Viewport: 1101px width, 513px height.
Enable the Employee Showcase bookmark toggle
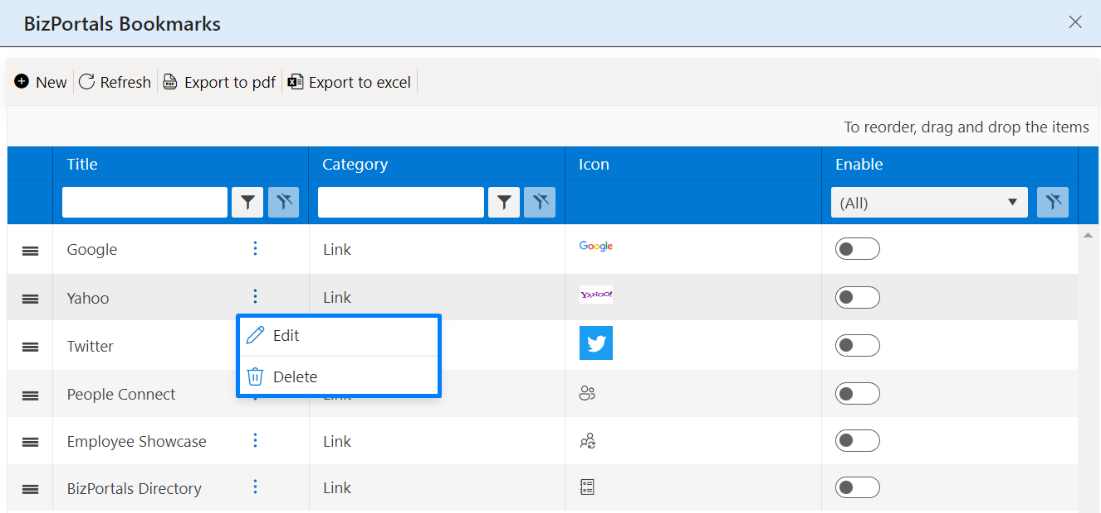[857, 441]
